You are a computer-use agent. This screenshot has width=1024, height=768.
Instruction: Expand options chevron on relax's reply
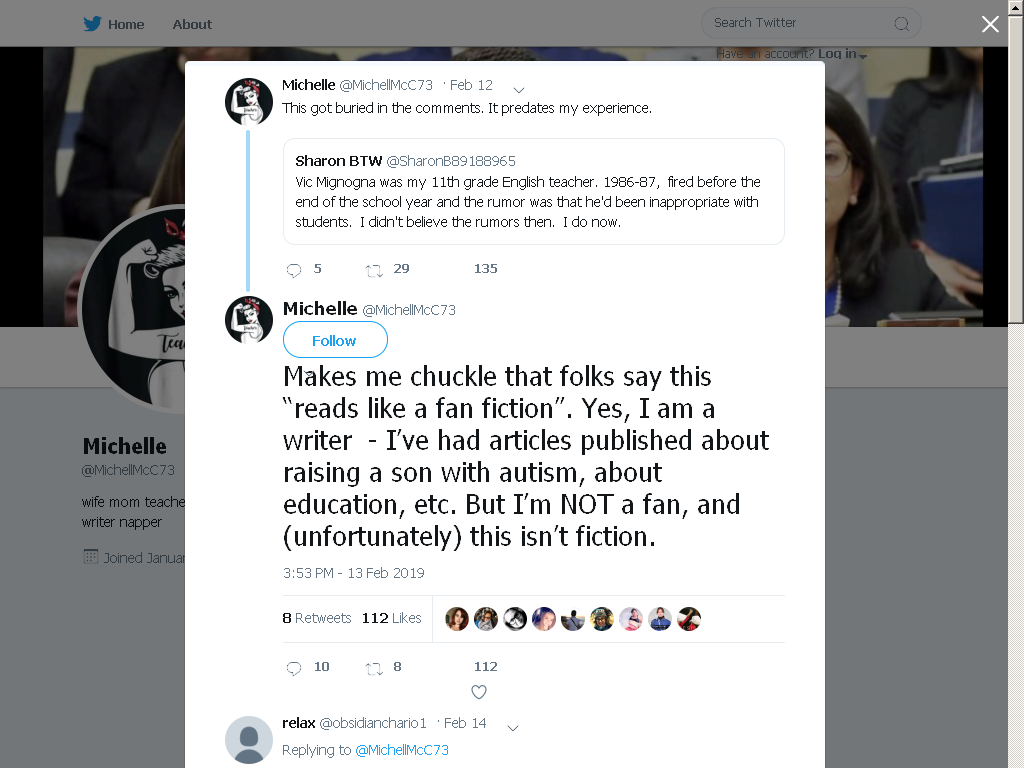coord(513,728)
